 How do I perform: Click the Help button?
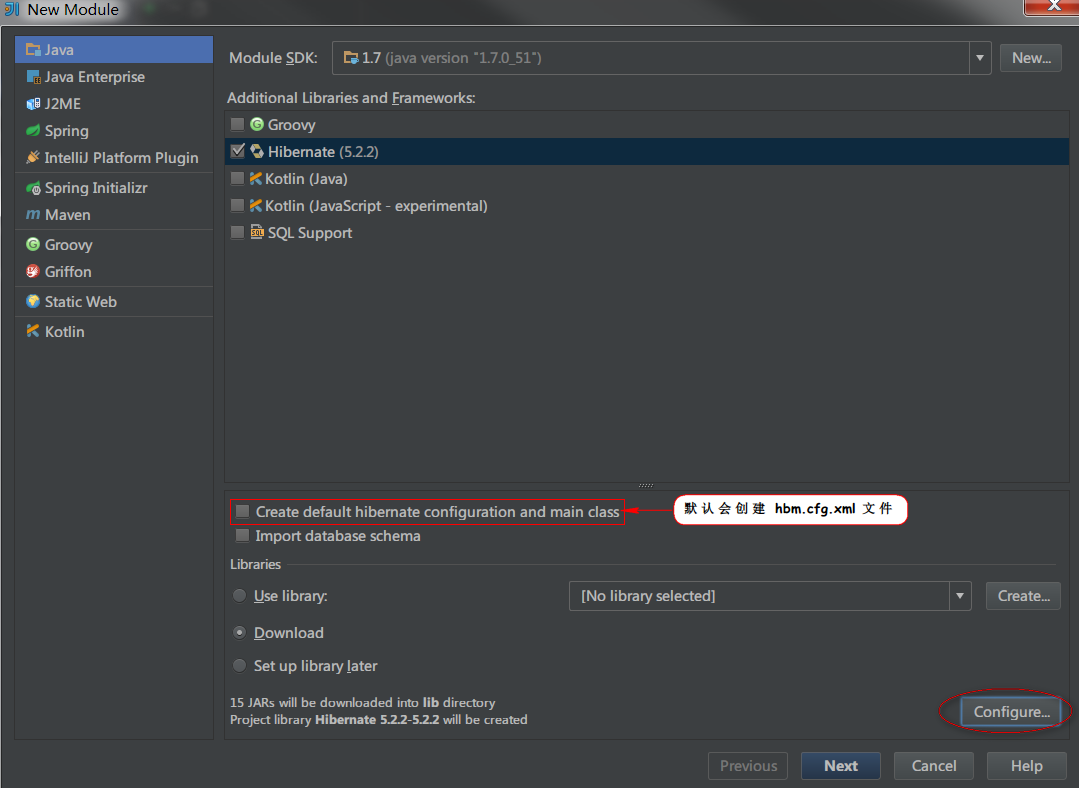point(1026,766)
